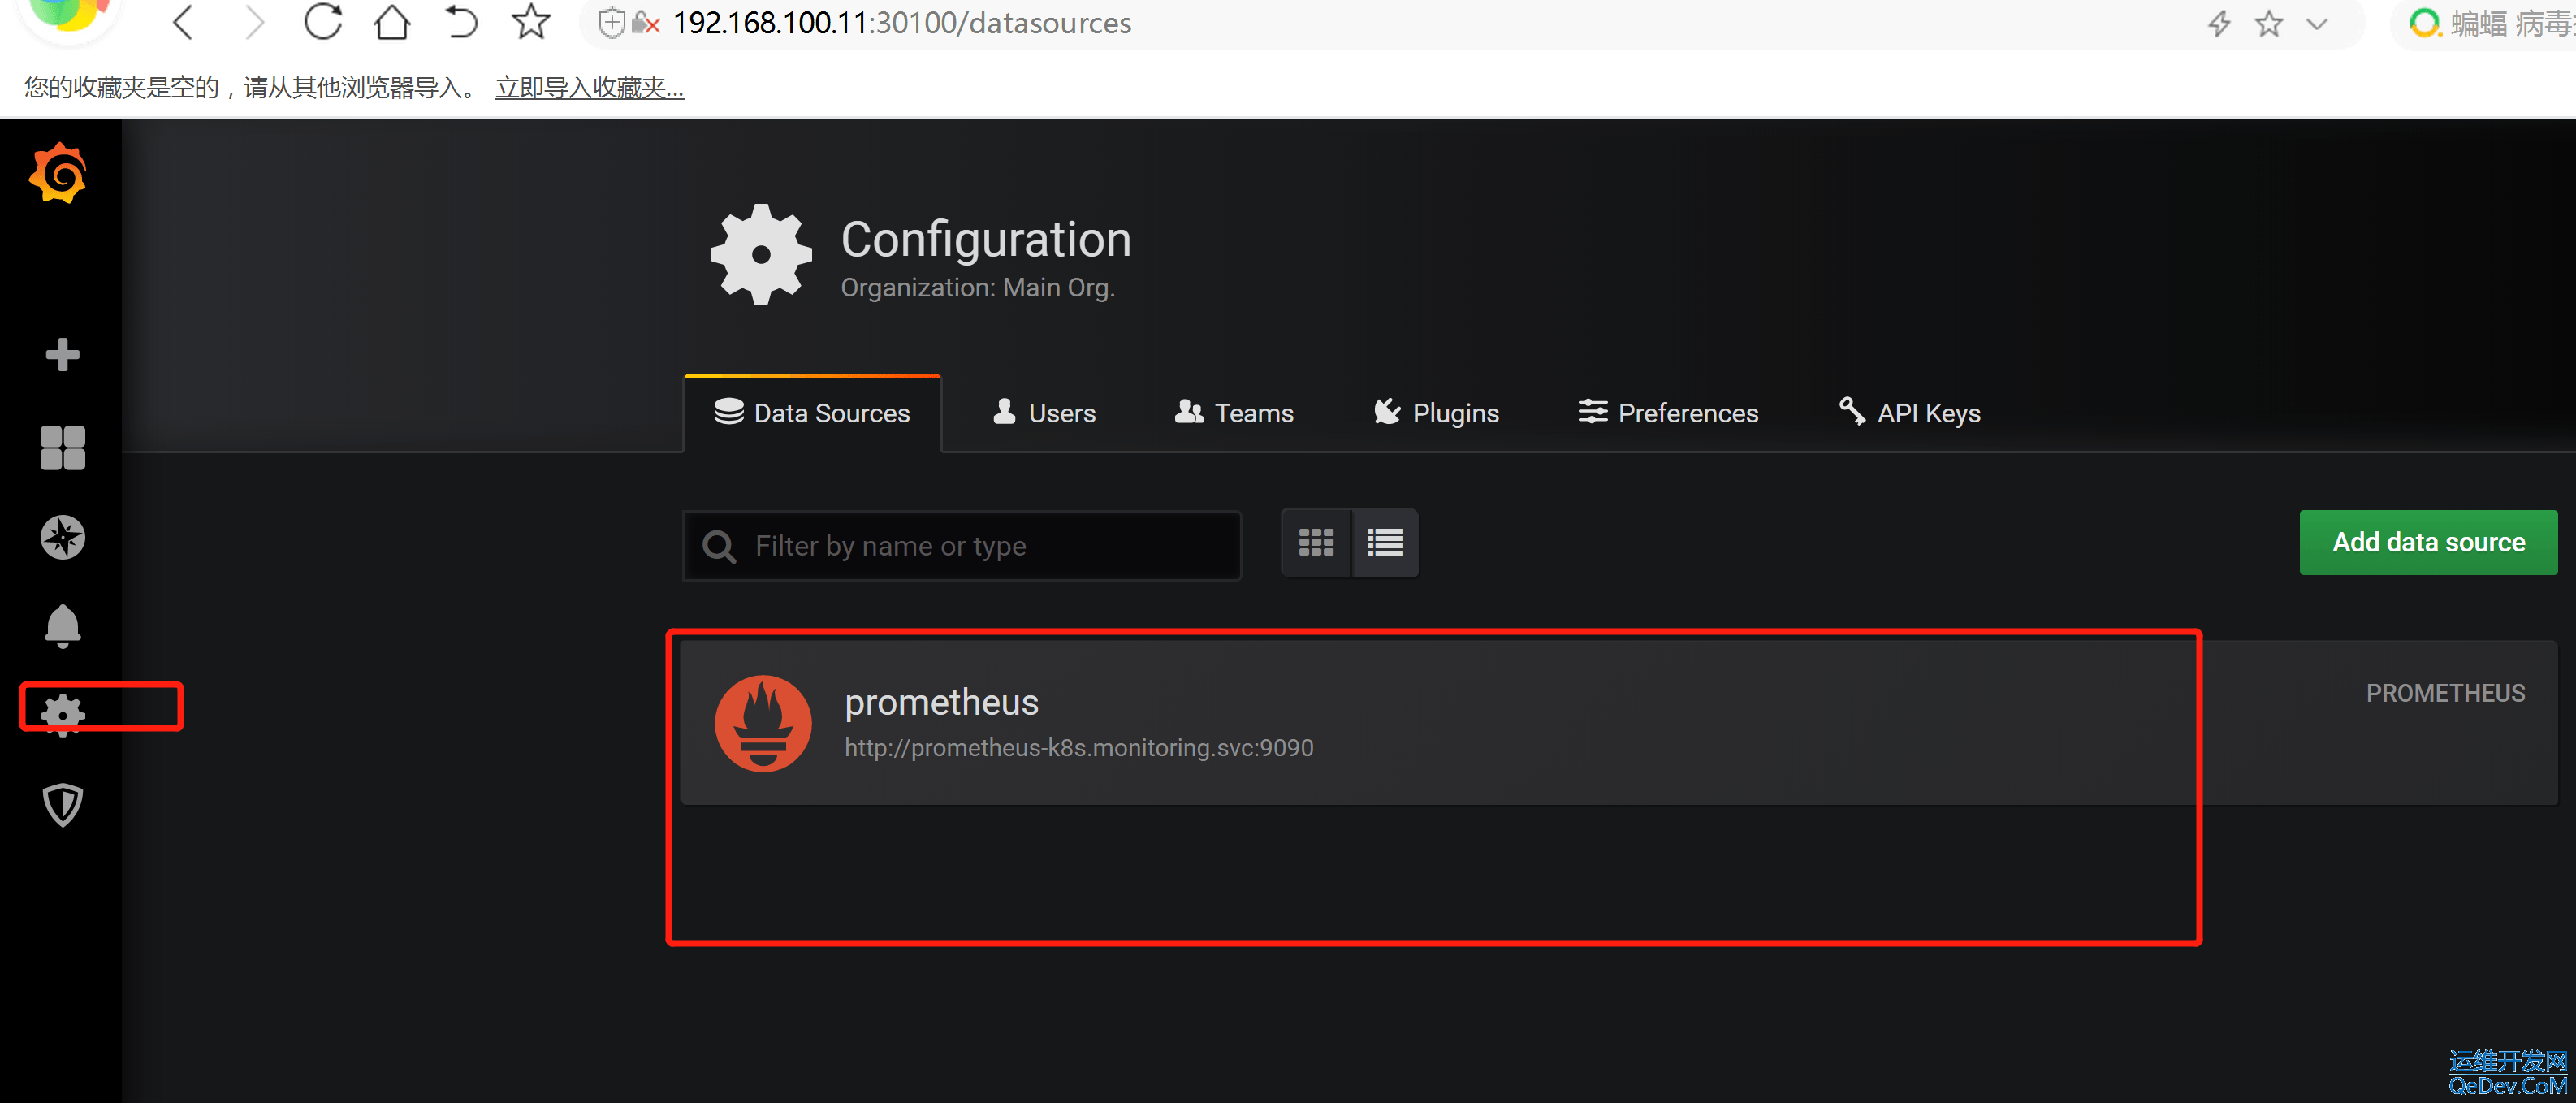Screen dimensions: 2576x1103
Task: Click the prometheus-k8s.monitoring.svc:9090 URL text
Action: coord(1079,748)
